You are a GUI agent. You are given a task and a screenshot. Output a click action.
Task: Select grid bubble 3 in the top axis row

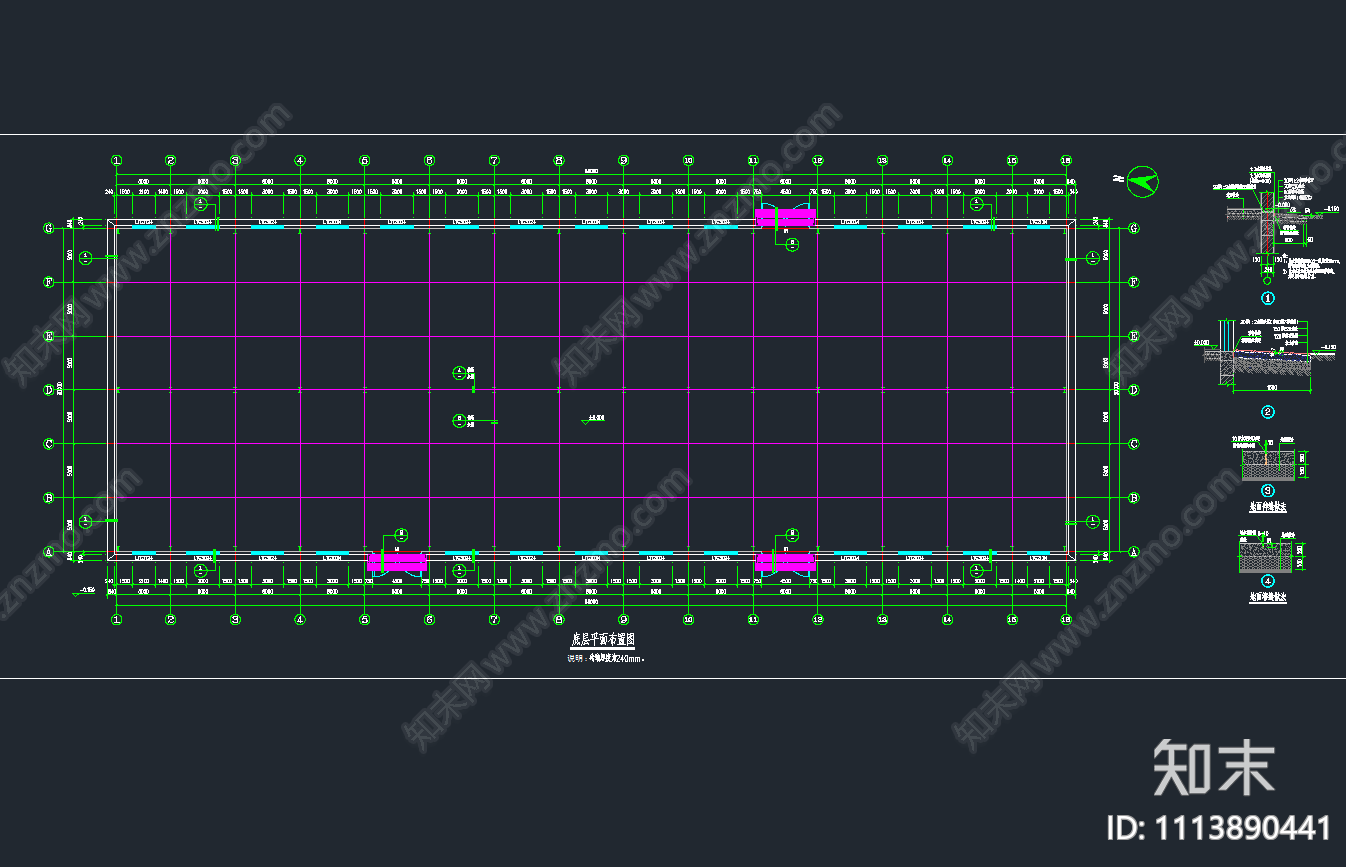tap(235, 160)
